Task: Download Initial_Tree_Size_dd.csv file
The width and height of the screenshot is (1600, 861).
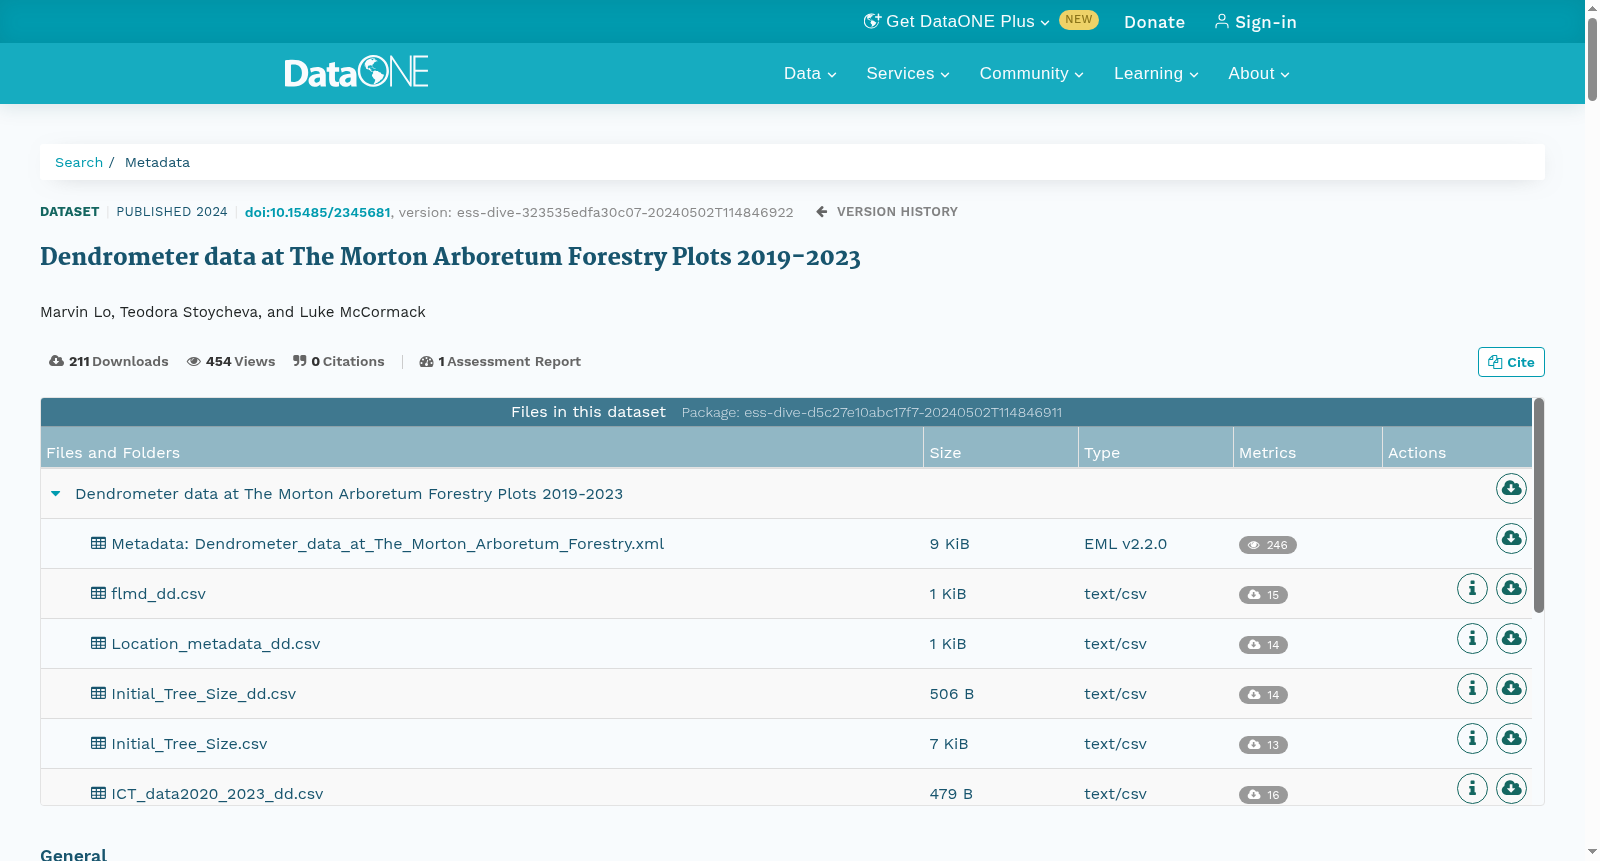Action: pyautogui.click(x=1511, y=688)
